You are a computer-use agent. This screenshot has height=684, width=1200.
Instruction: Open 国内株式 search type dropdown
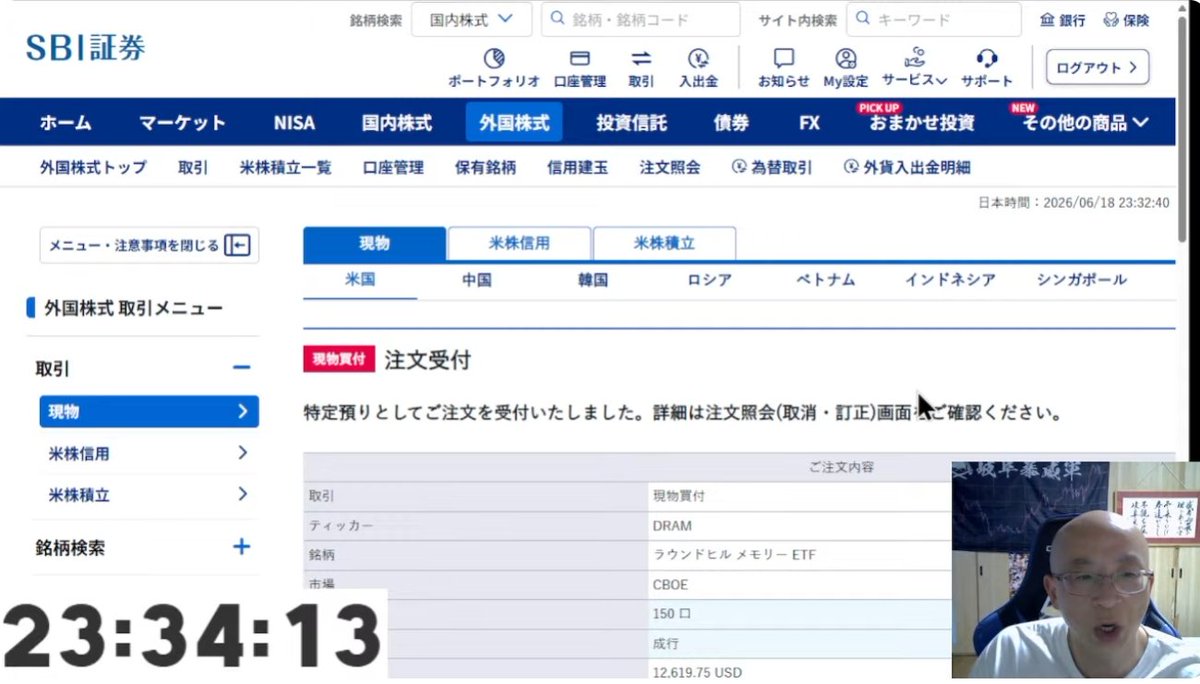[471, 19]
